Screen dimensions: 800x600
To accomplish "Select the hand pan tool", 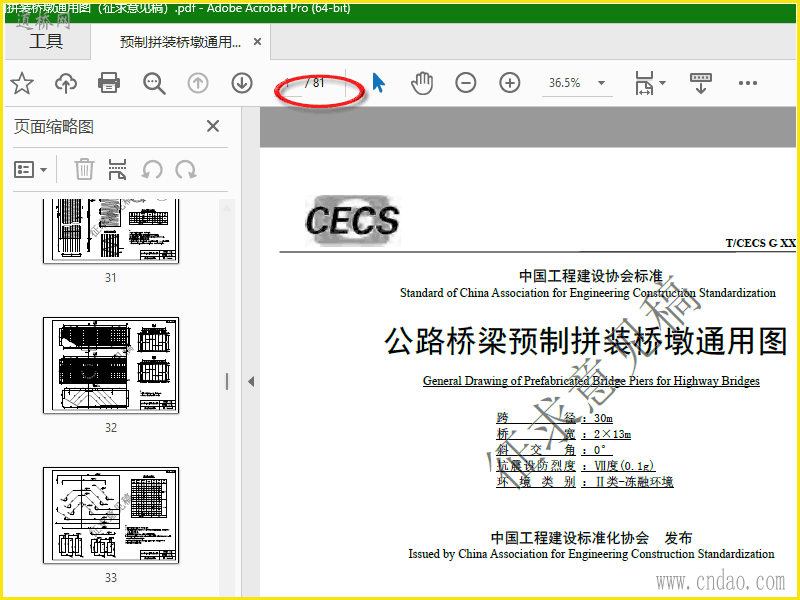I will tap(422, 83).
